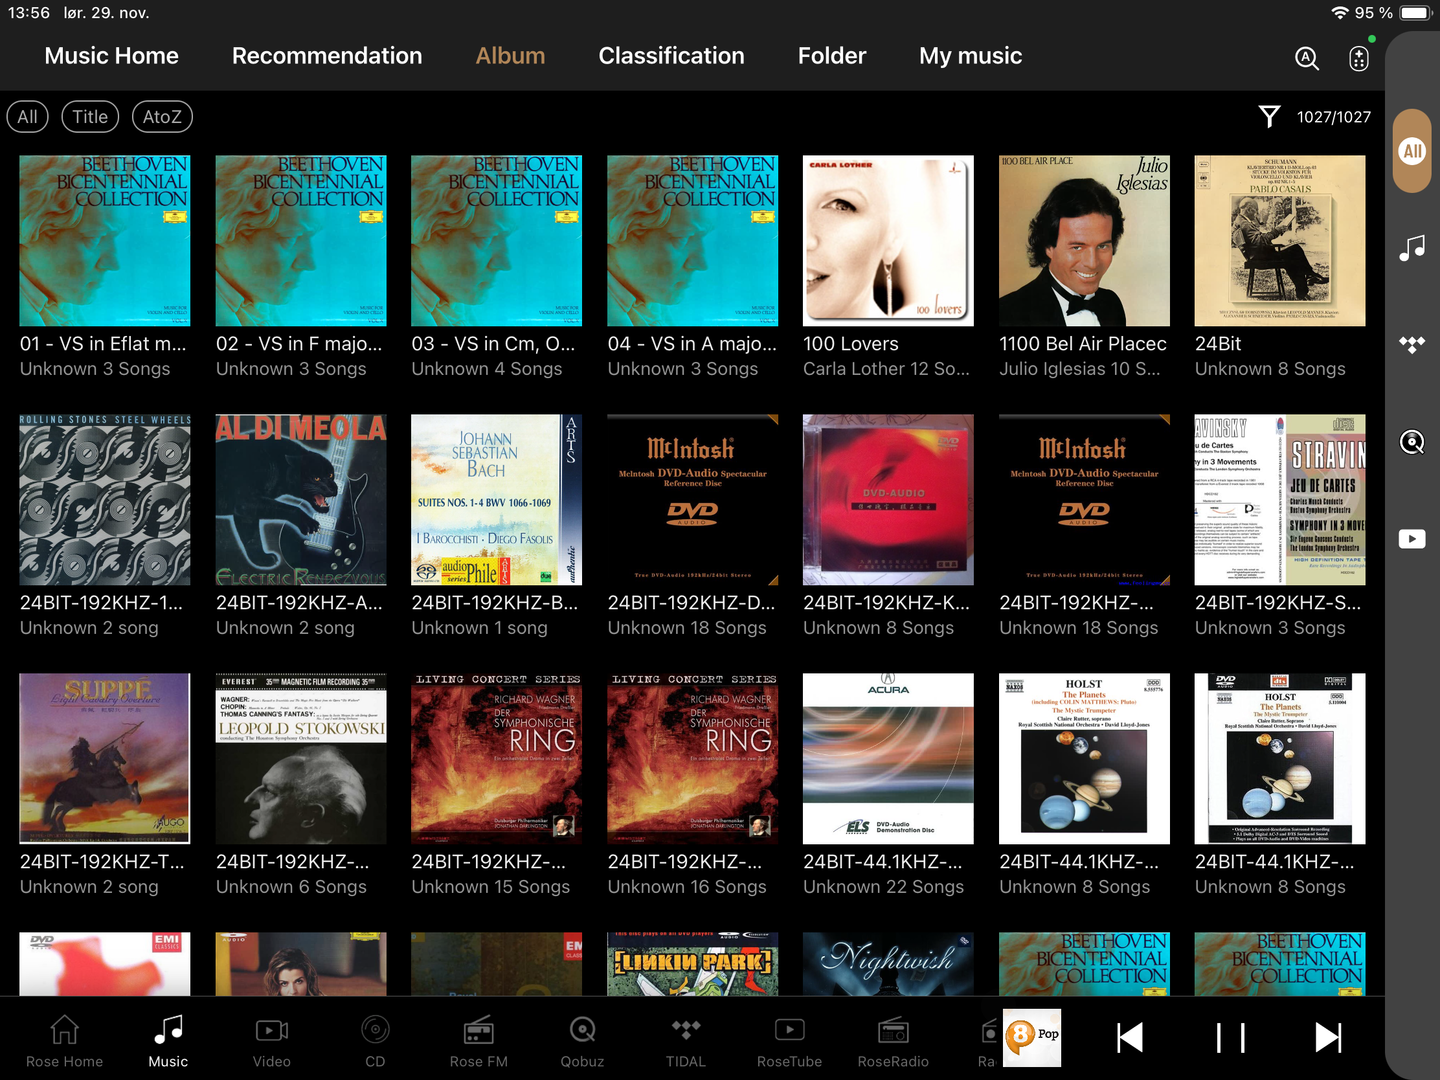Open the Leopold Stokowski album cover
The width and height of the screenshot is (1440, 1080).
[301, 759]
